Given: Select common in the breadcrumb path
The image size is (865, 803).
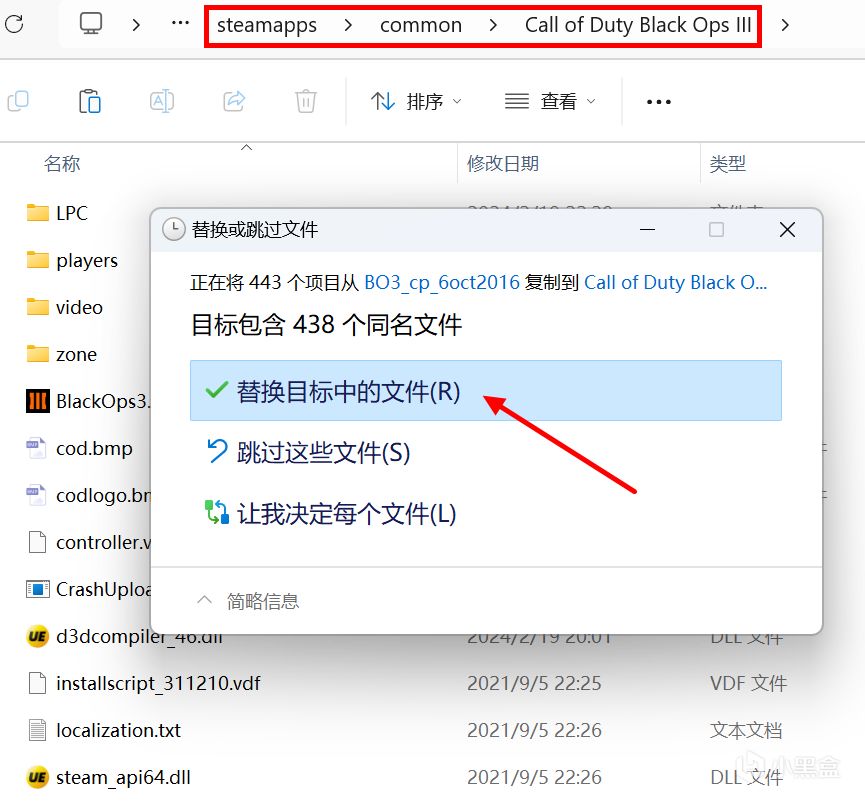Looking at the screenshot, I should (x=421, y=25).
